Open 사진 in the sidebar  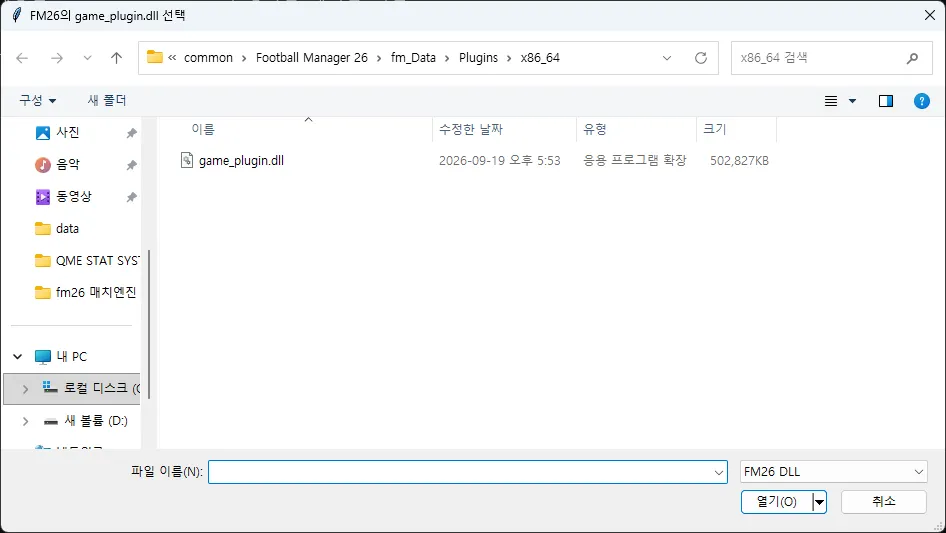68,132
